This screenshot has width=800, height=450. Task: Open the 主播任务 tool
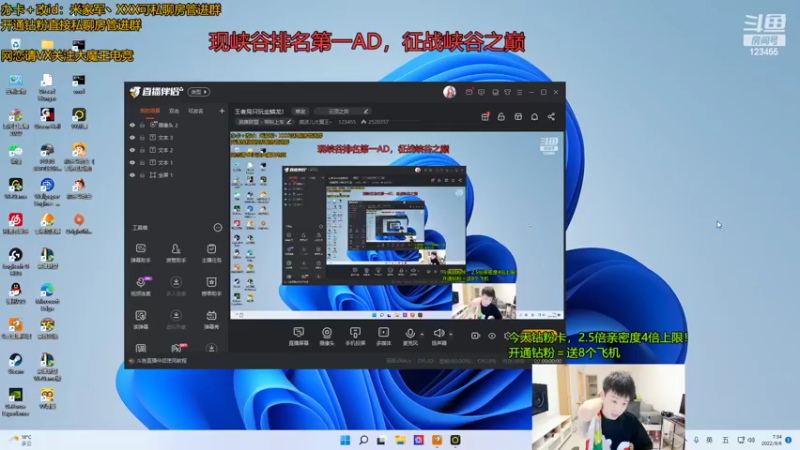[211, 253]
